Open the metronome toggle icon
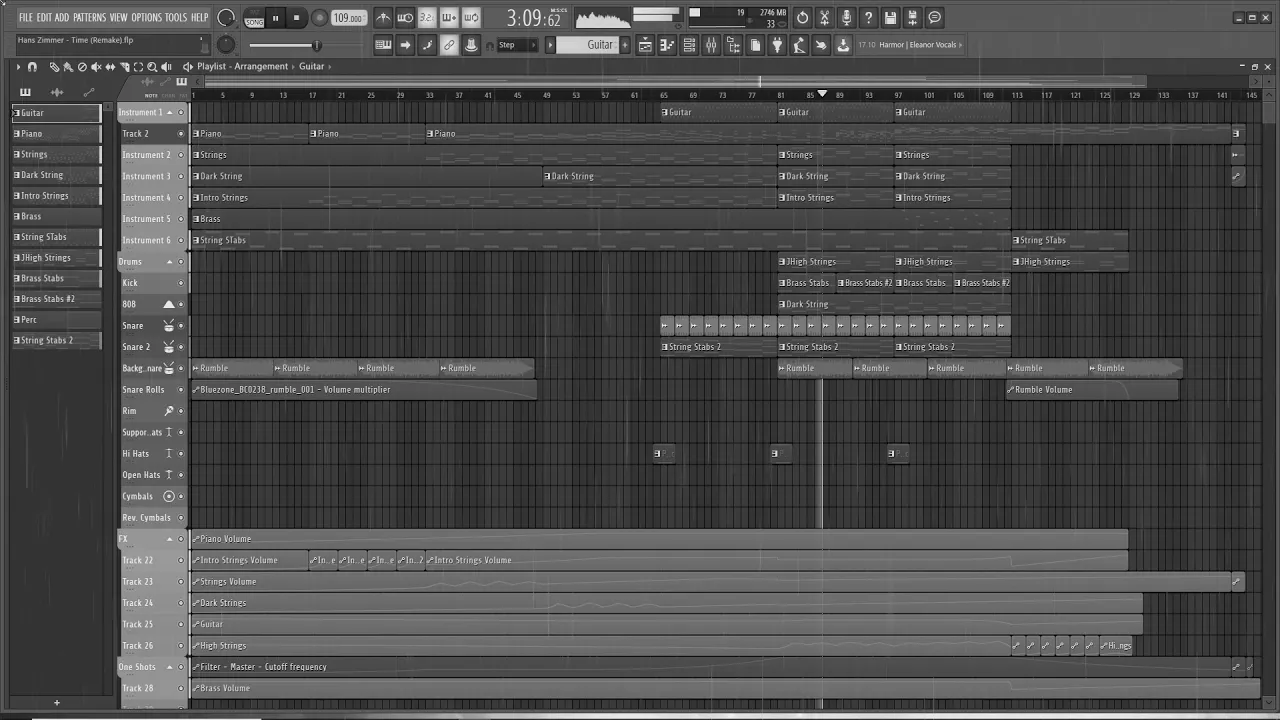This screenshot has width=1280, height=720. pos(383,18)
